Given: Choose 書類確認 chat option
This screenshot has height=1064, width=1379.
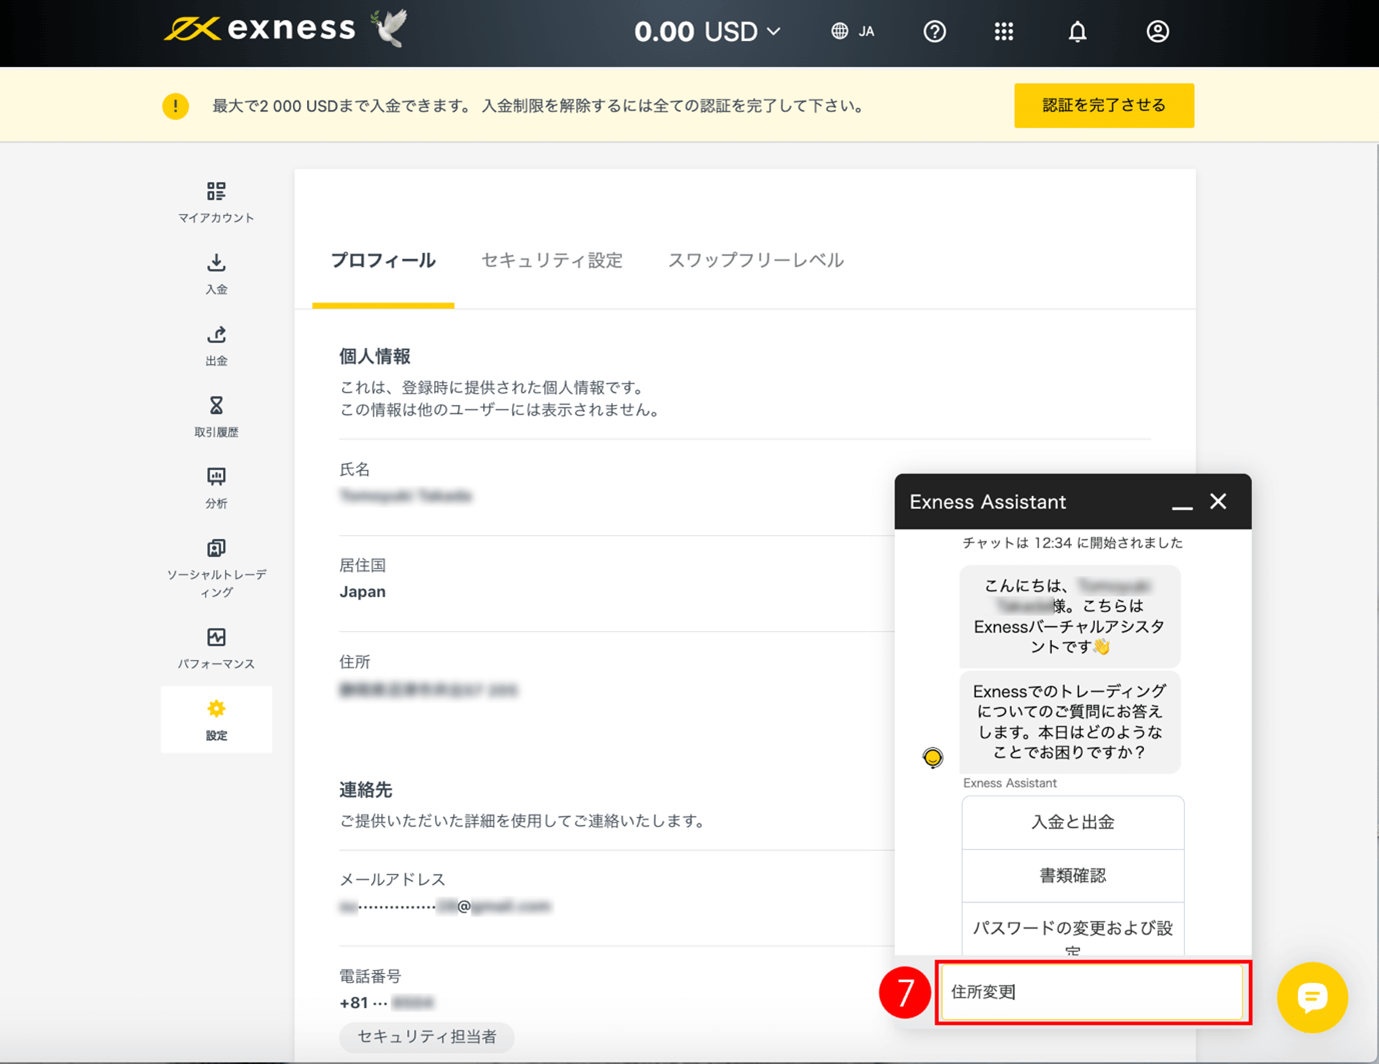Looking at the screenshot, I should (1073, 875).
